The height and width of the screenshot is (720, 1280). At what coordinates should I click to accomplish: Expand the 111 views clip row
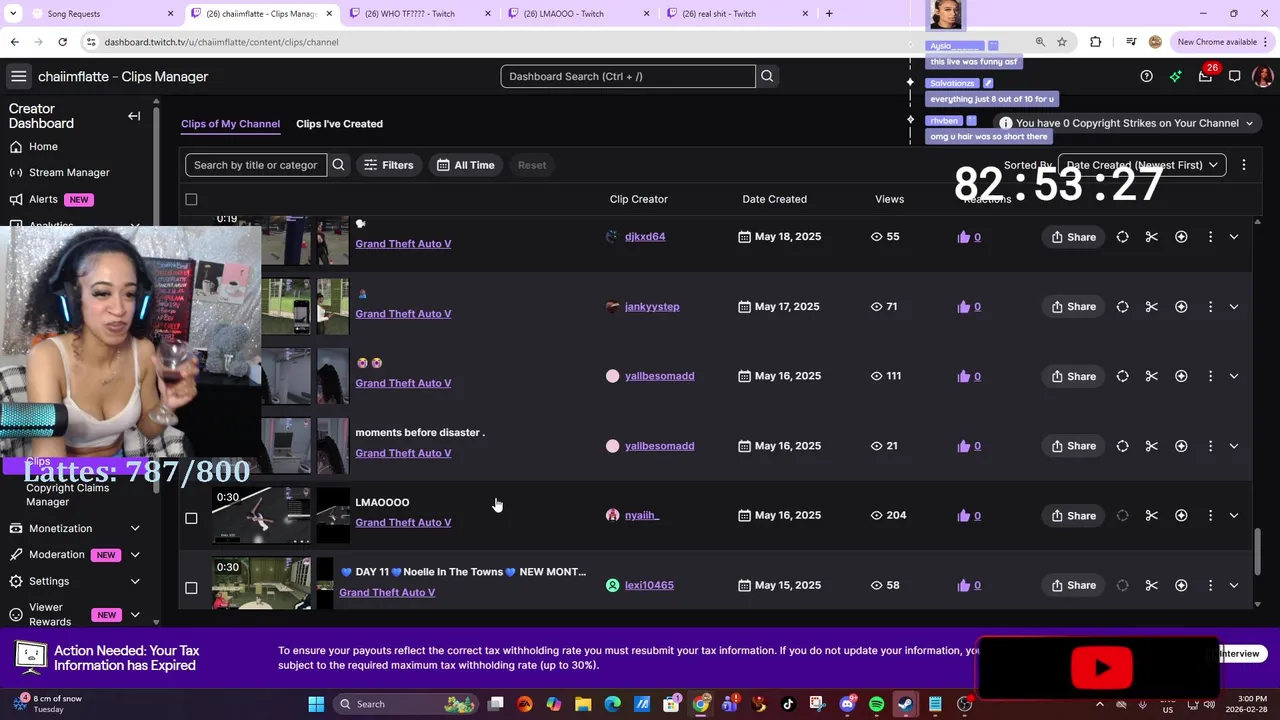click(x=1233, y=376)
